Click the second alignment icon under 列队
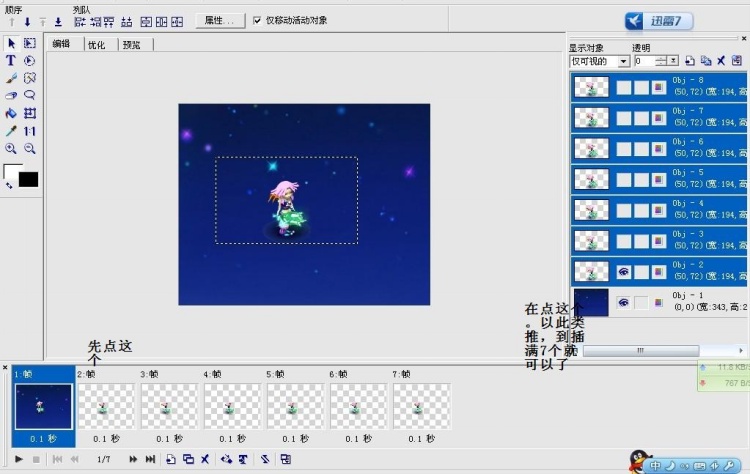This screenshot has height=474, width=750. pos(95,22)
